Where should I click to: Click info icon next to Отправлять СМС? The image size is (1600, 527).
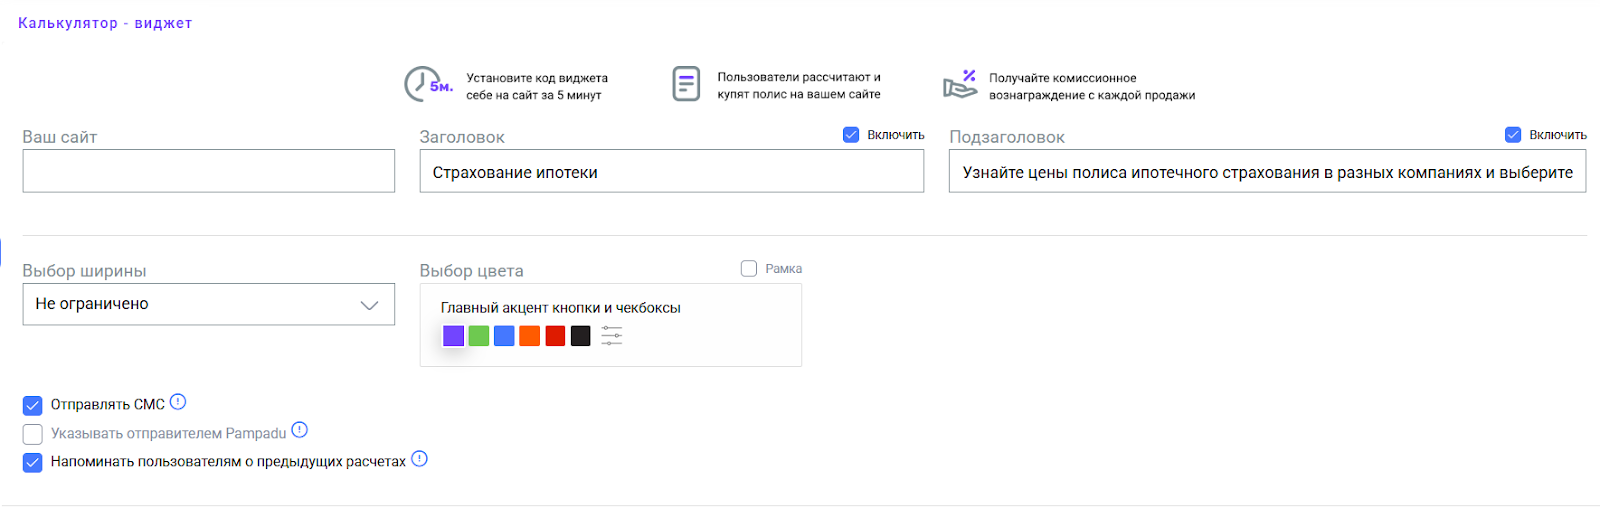click(x=178, y=402)
